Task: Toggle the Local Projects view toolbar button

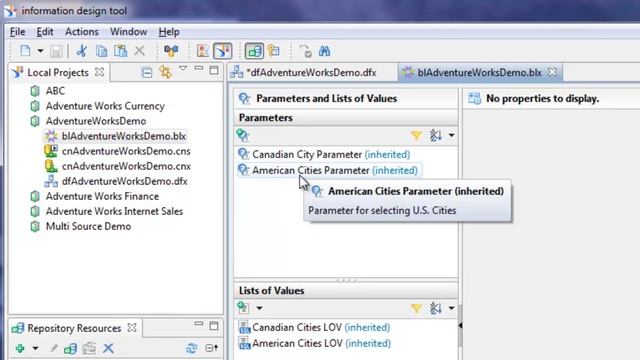Action: [222, 51]
